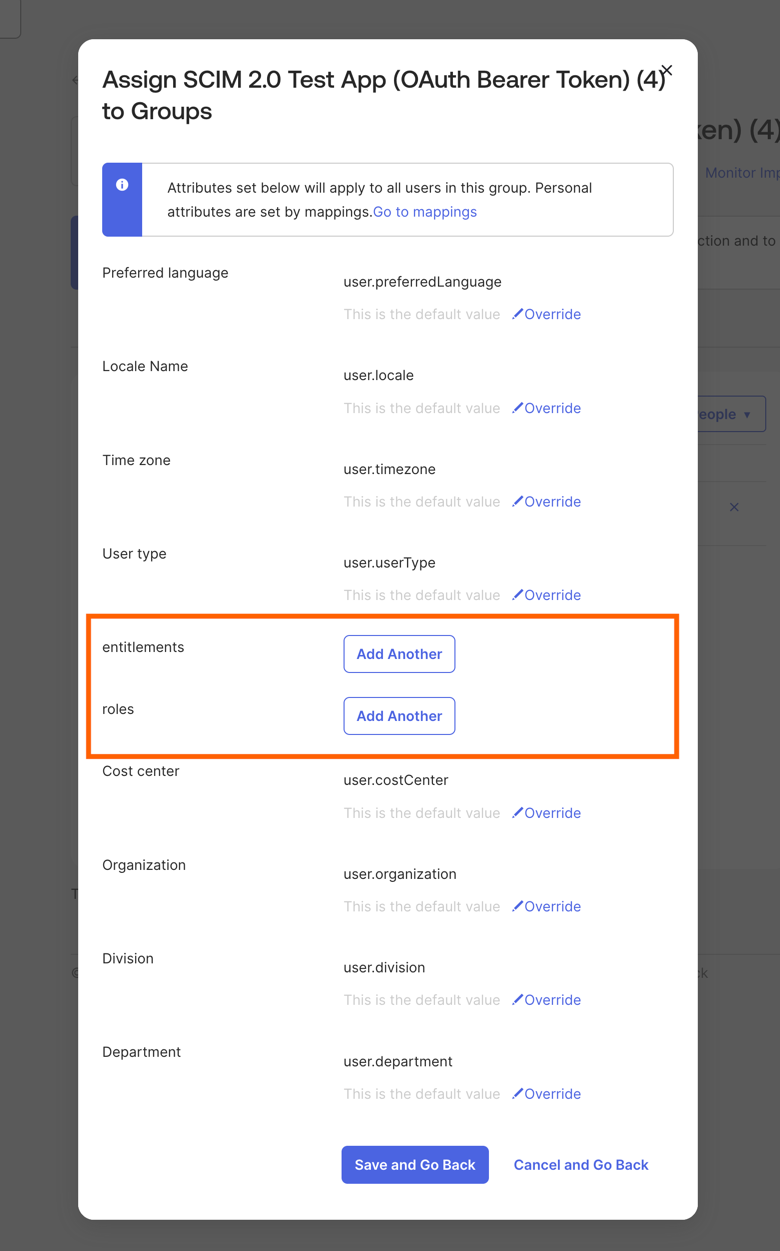780x1251 pixels.
Task: Override the Division default value
Action: [x=546, y=1000]
